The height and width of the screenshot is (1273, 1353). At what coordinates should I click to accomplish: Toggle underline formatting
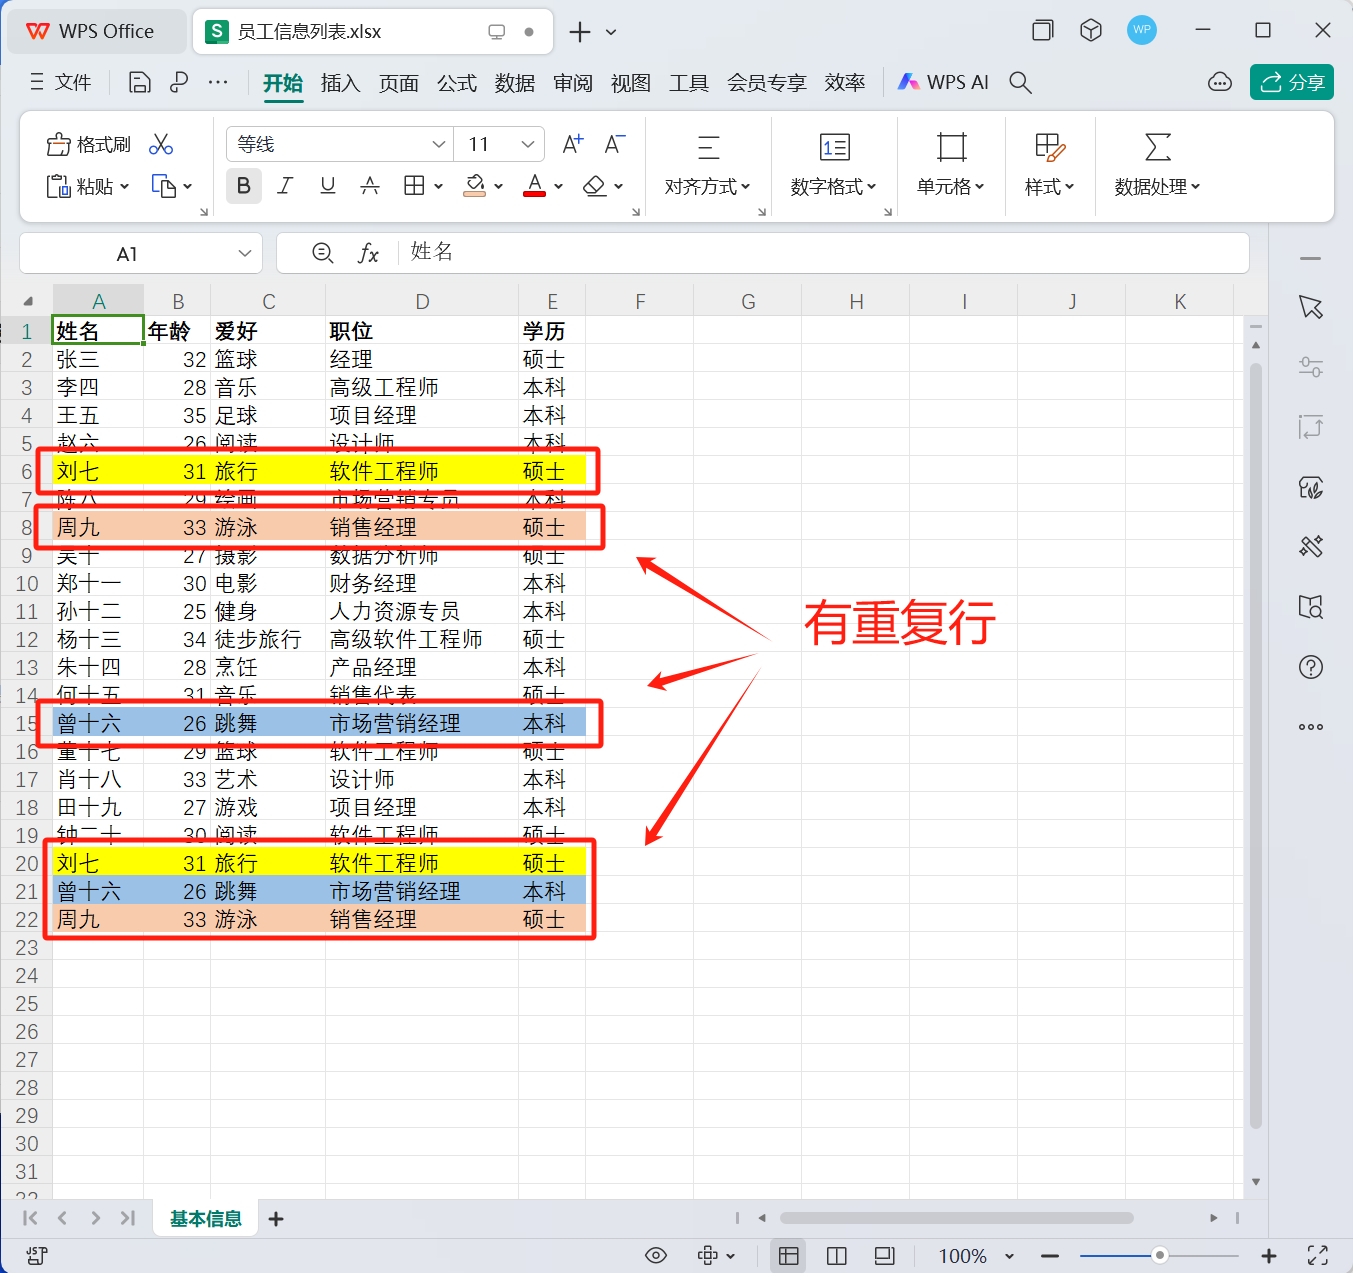tap(327, 186)
